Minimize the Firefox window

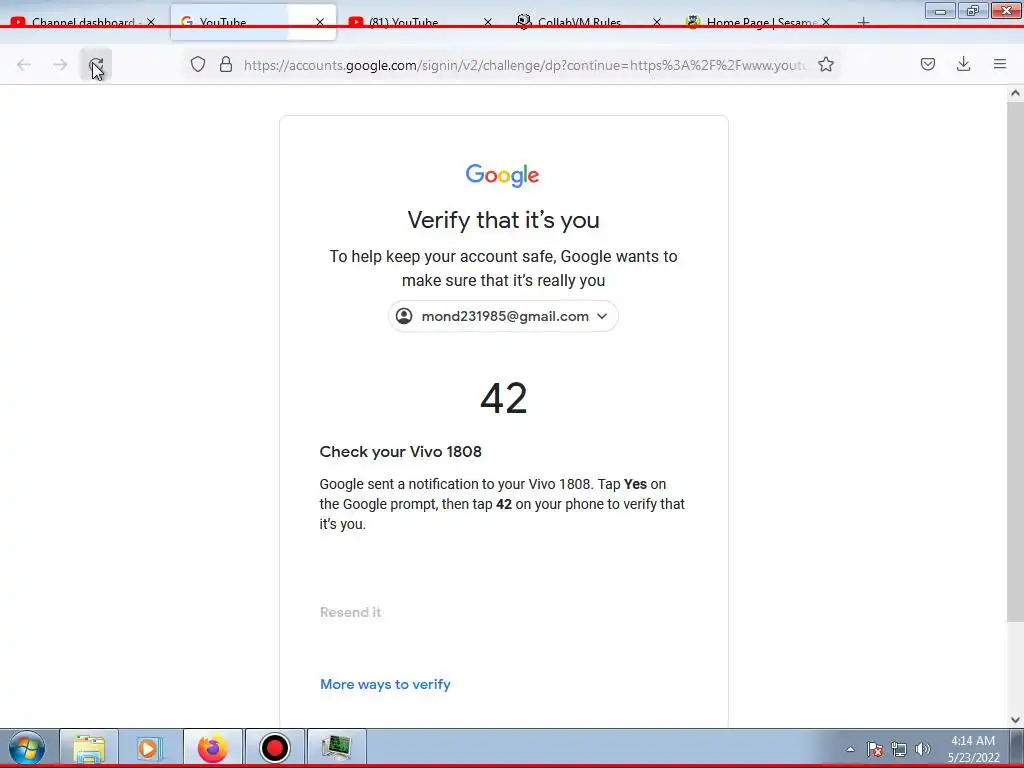point(940,10)
